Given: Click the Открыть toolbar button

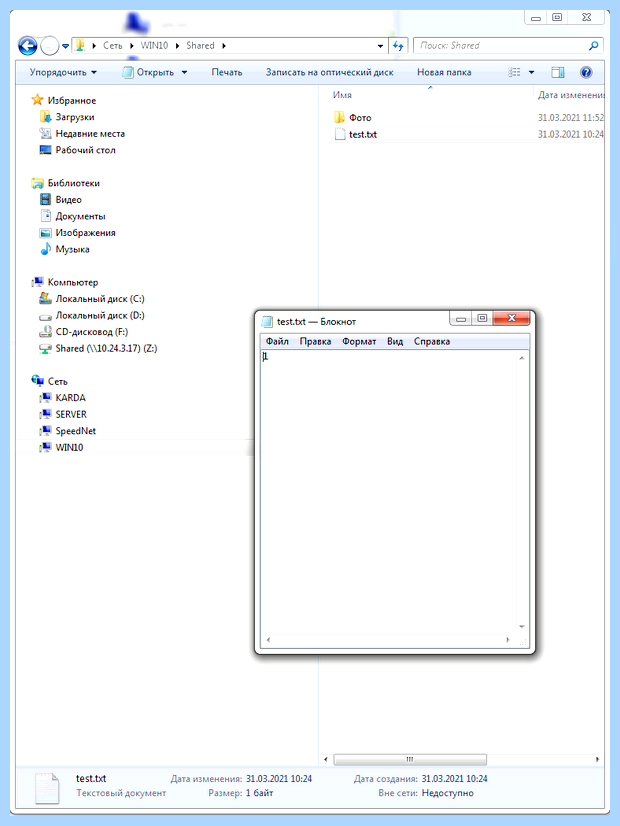Looking at the screenshot, I should (149, 72).
